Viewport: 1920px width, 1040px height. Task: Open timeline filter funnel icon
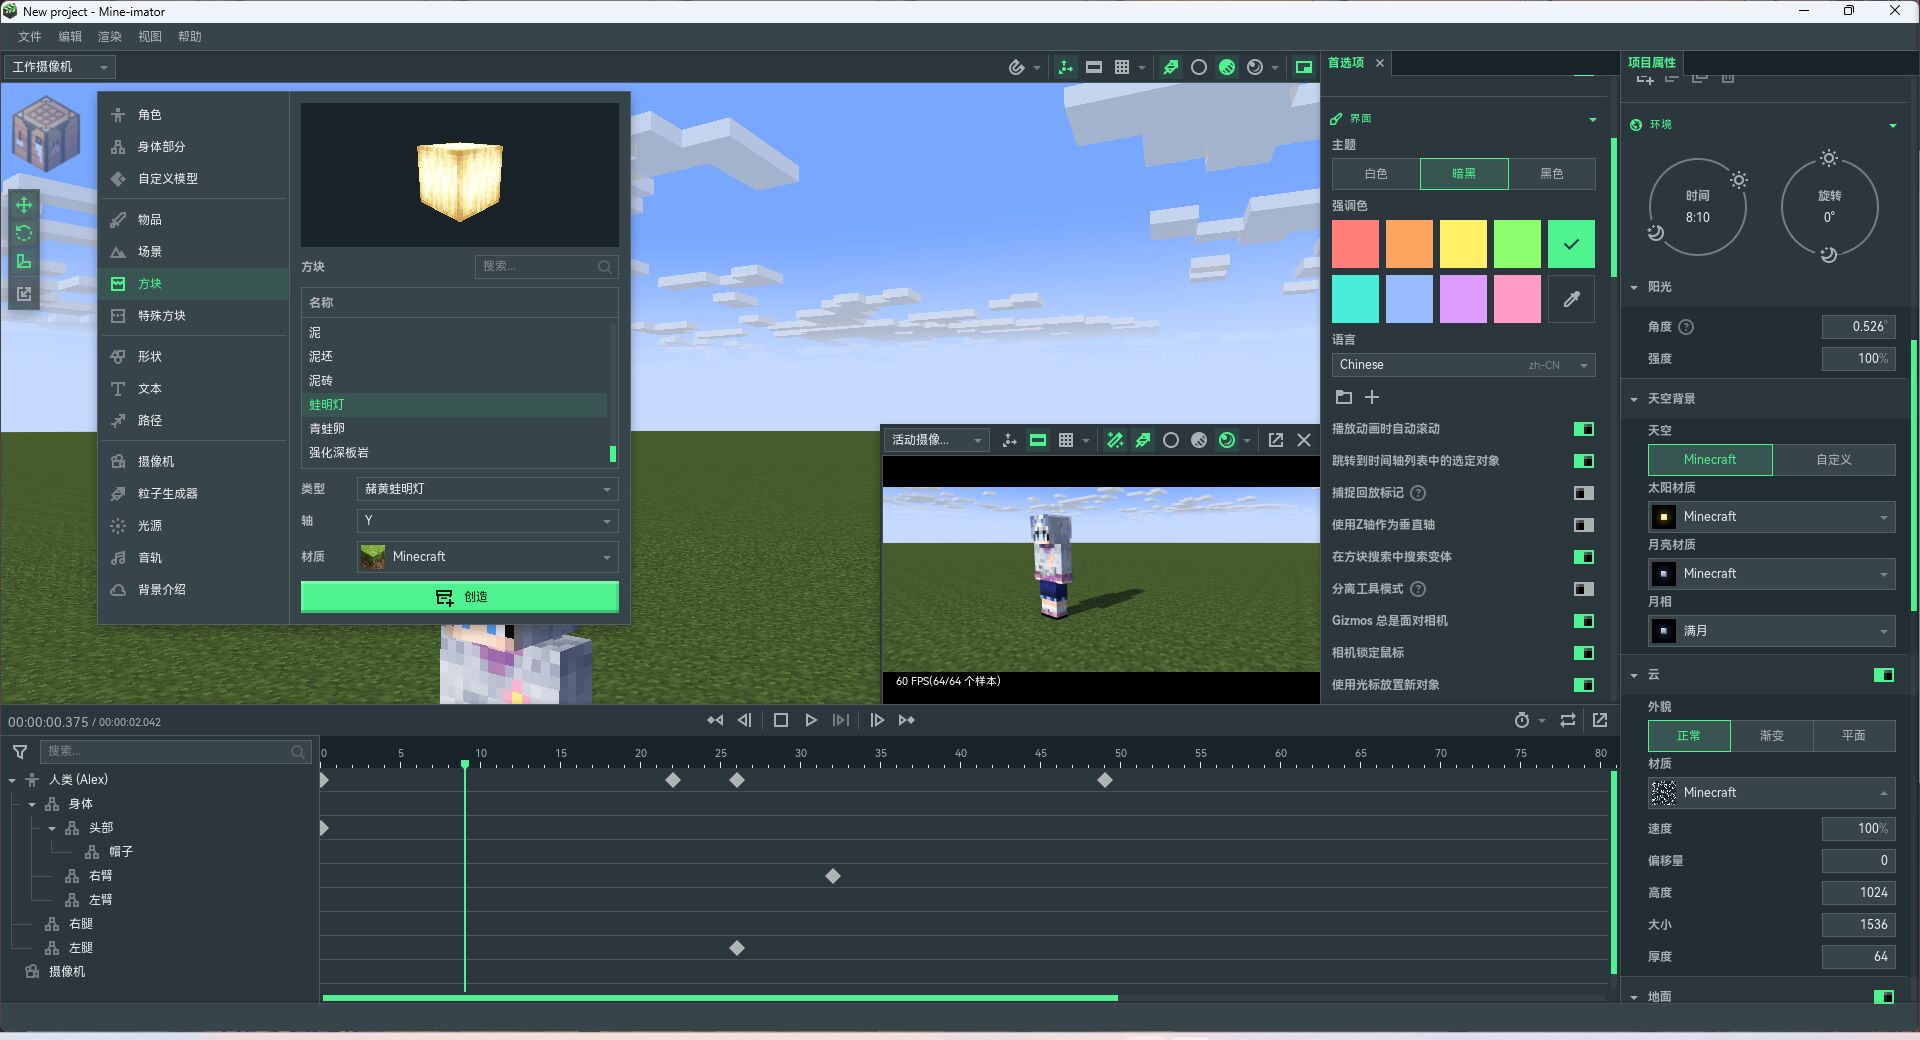coord(20,751)
